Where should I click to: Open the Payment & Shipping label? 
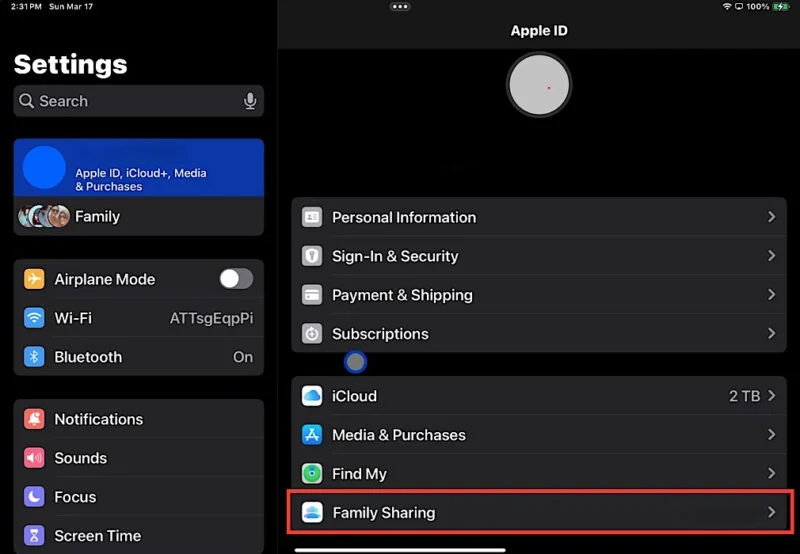tap(402, 295)
